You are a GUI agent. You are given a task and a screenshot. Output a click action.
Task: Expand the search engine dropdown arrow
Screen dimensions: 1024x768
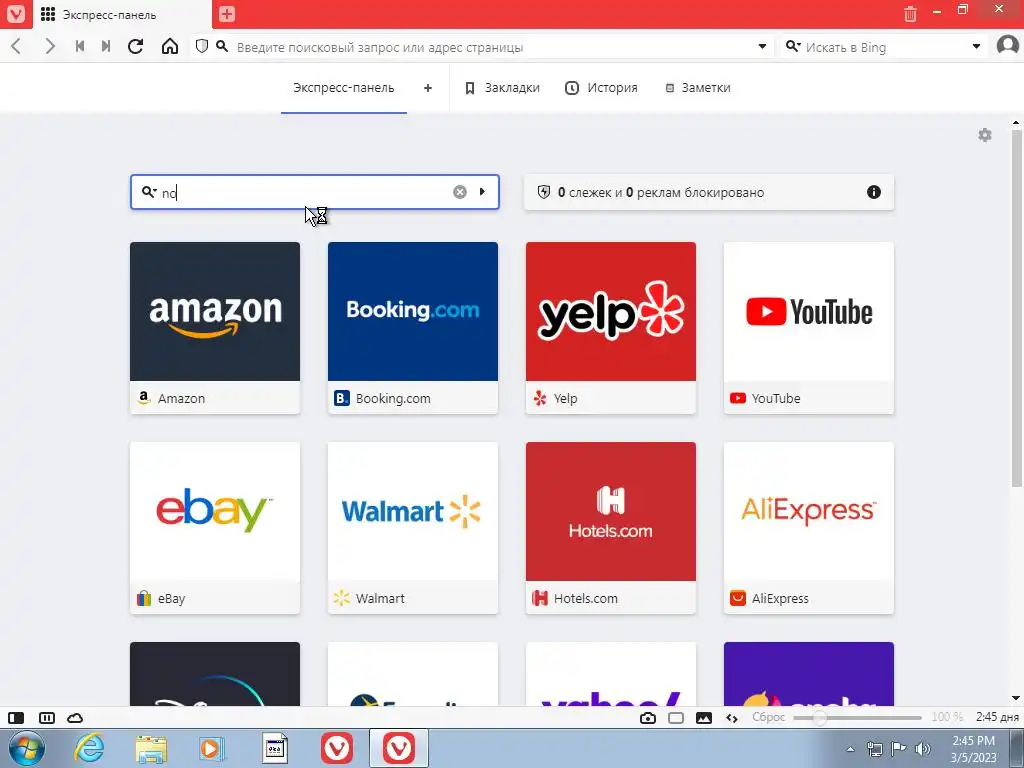coord(976,46)
